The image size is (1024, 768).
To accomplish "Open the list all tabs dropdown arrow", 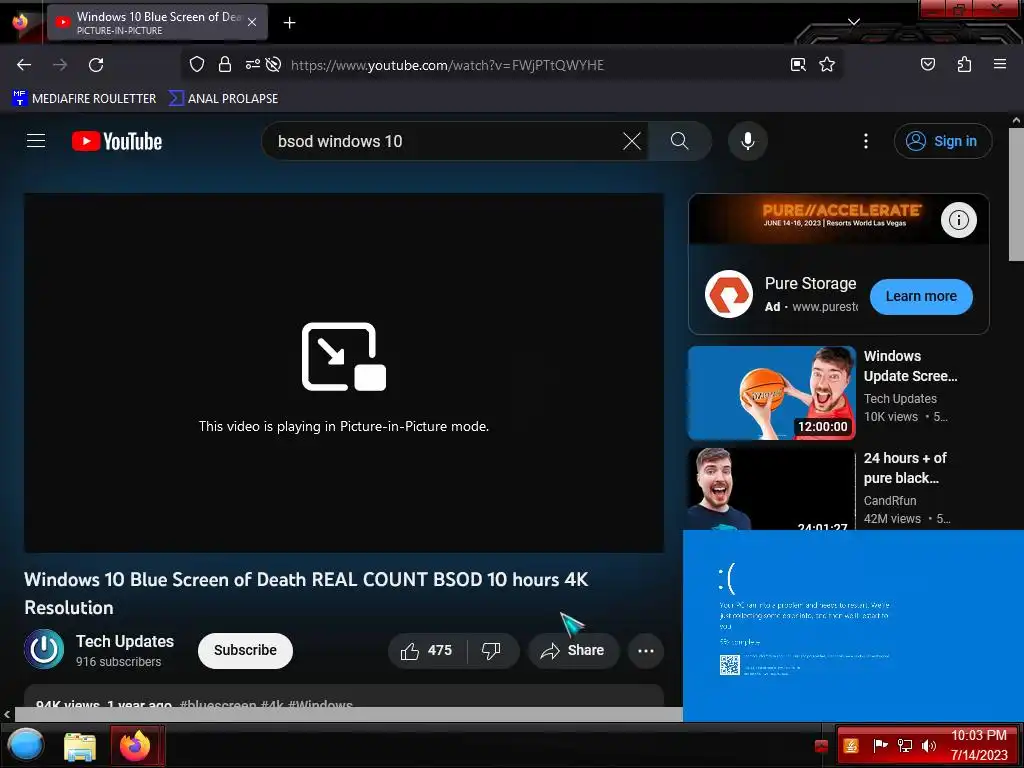I will click(853, 22).
